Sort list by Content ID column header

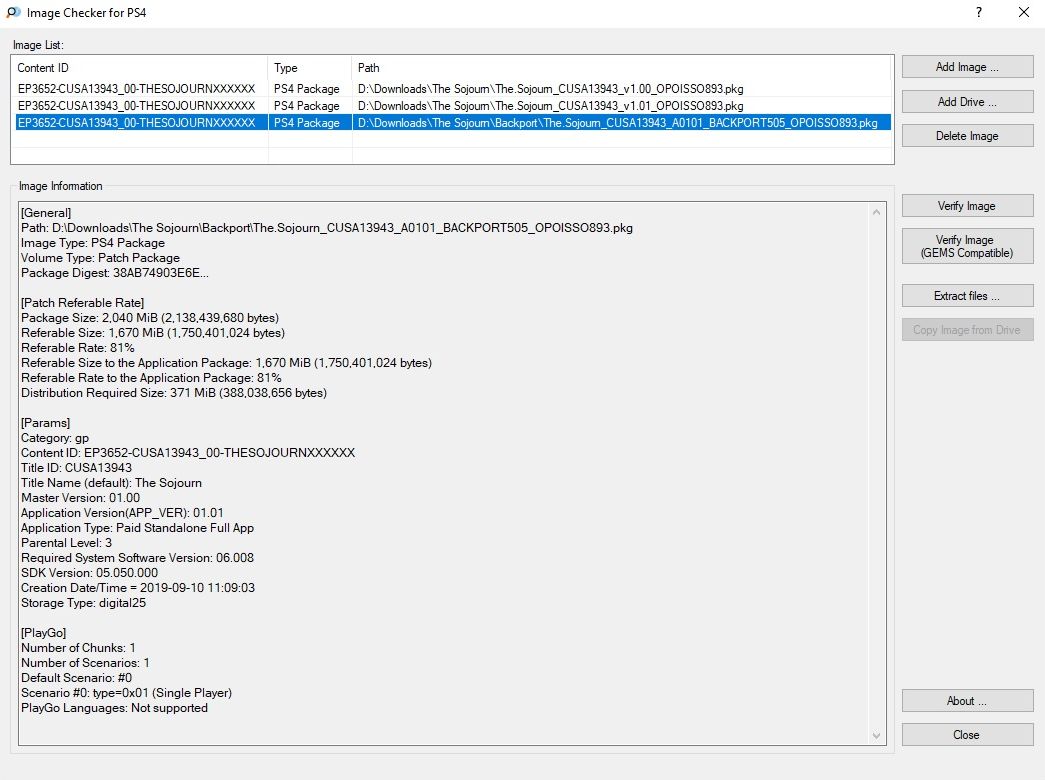140,68
